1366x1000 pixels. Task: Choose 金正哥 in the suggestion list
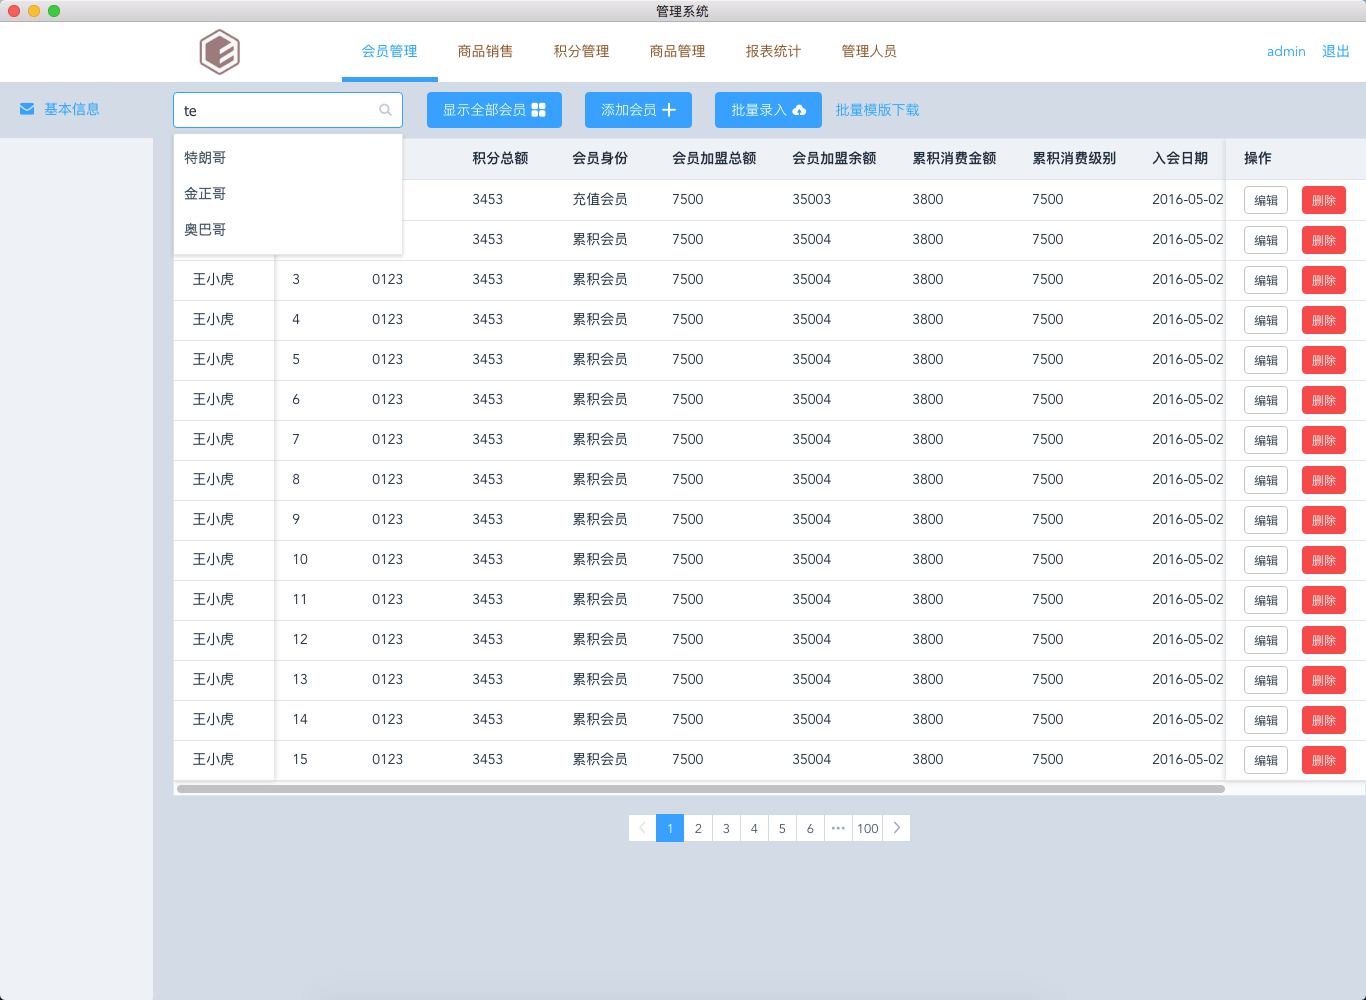point(205,194)
